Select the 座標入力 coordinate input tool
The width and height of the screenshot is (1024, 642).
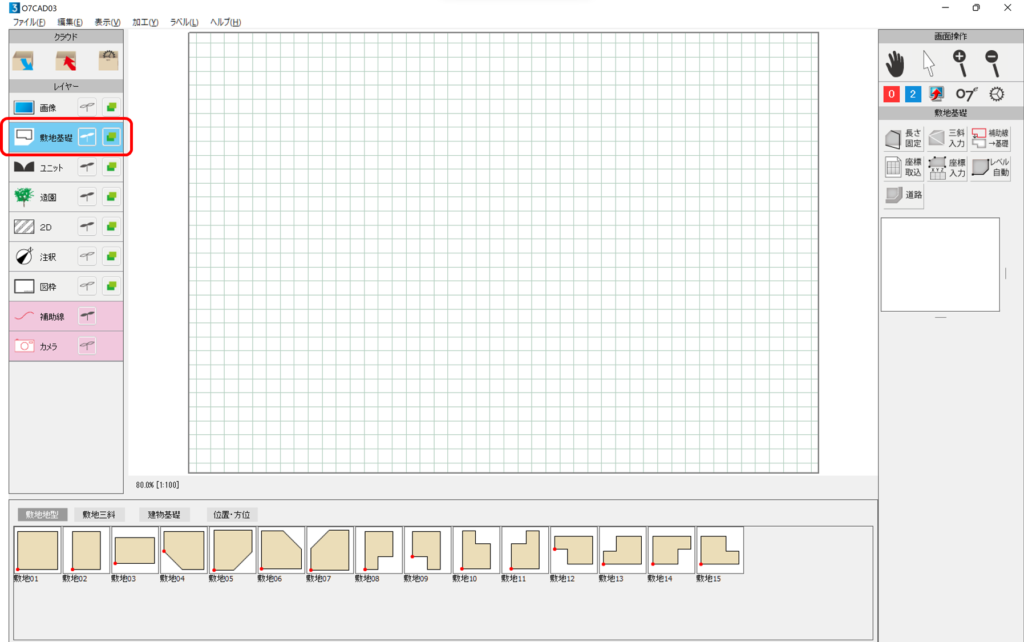point(948,167)
